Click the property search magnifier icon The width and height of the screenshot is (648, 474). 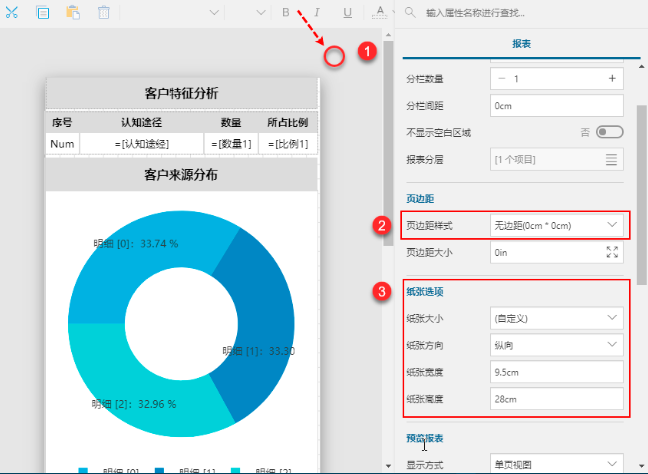click(410, 12)
